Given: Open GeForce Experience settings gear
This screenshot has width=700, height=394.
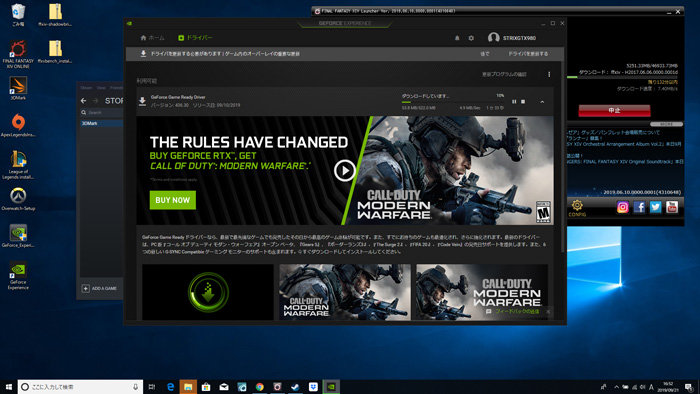Looking at the screenshot, I should coord(471,38).
